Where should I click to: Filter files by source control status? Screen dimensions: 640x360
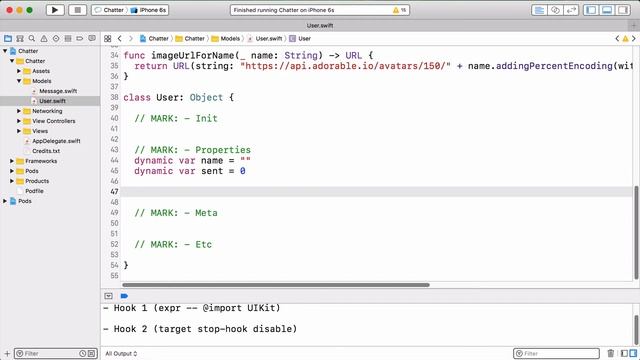point(91,353)
